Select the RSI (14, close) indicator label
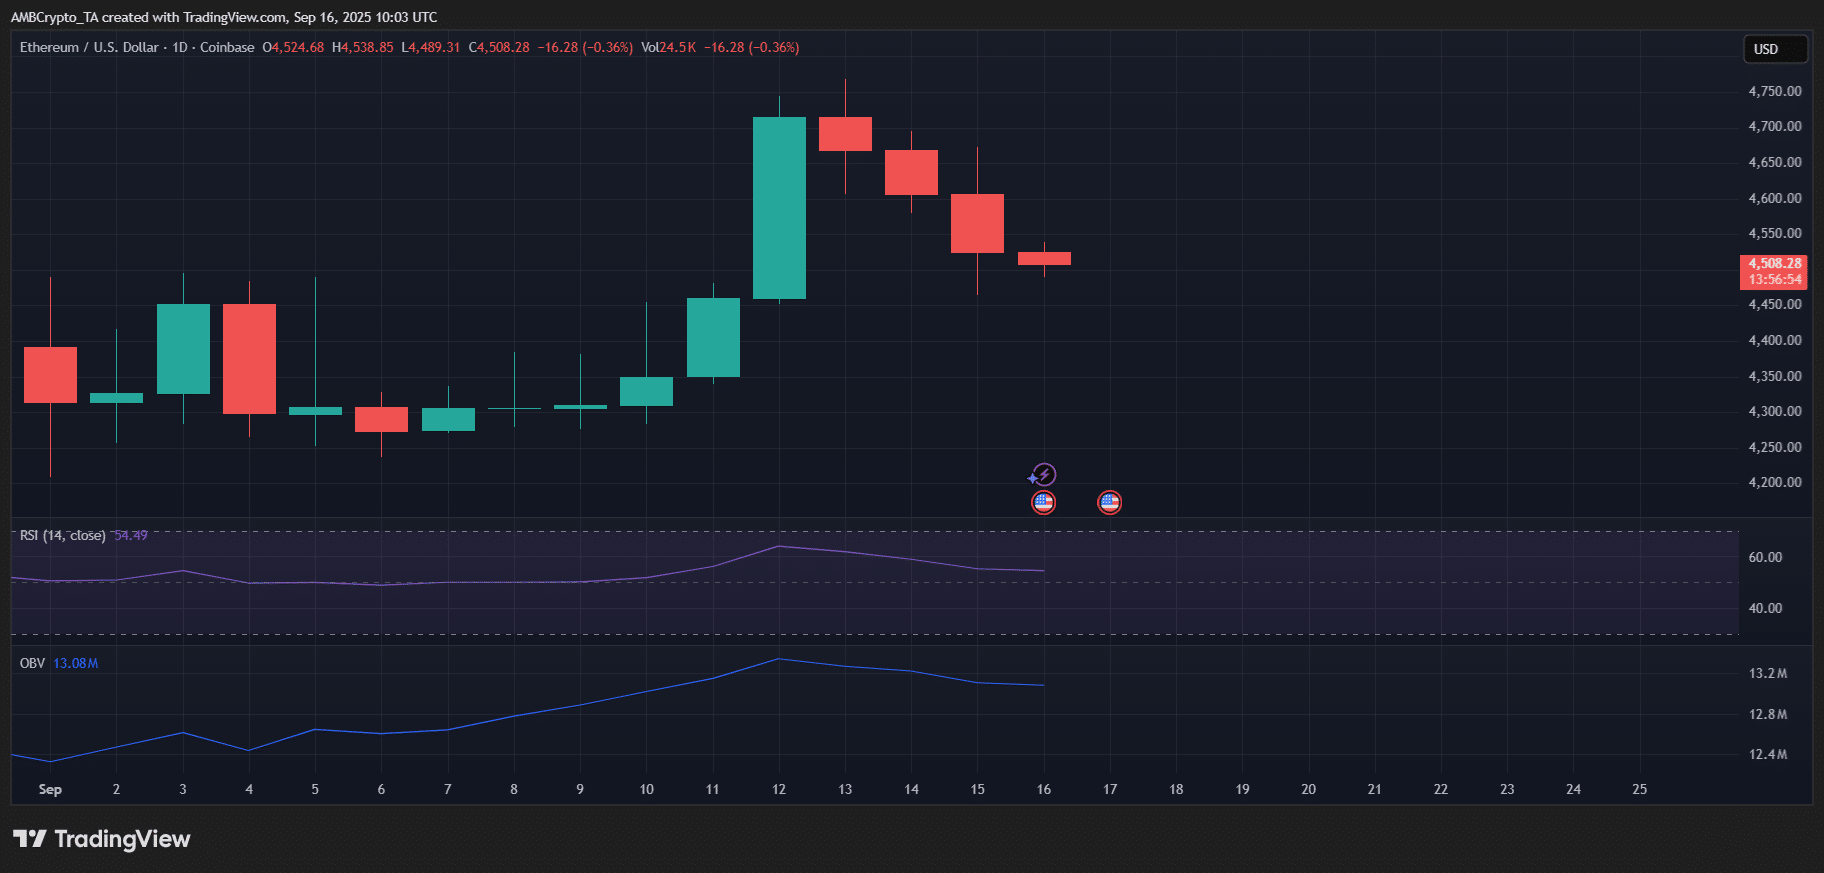 coord(62,535)
